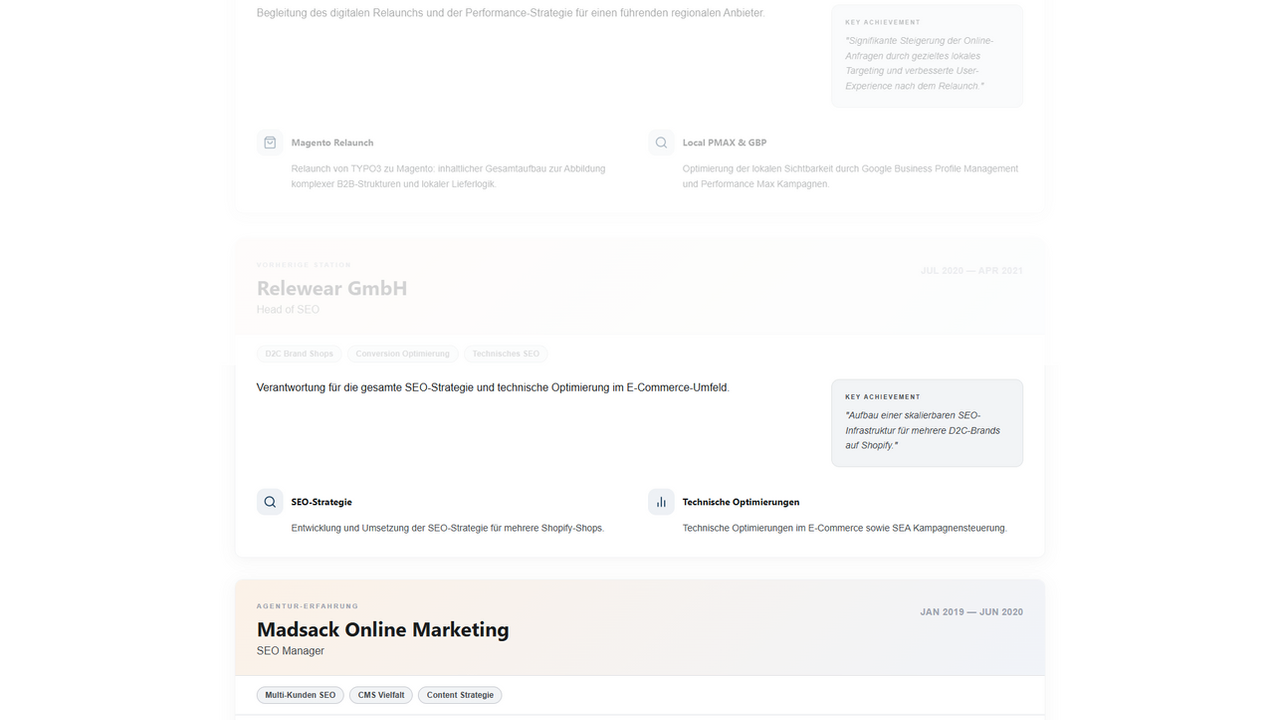
Task: Click the Optimierung der lokalen Sichtbarkeit description
Action: (851, 176)
